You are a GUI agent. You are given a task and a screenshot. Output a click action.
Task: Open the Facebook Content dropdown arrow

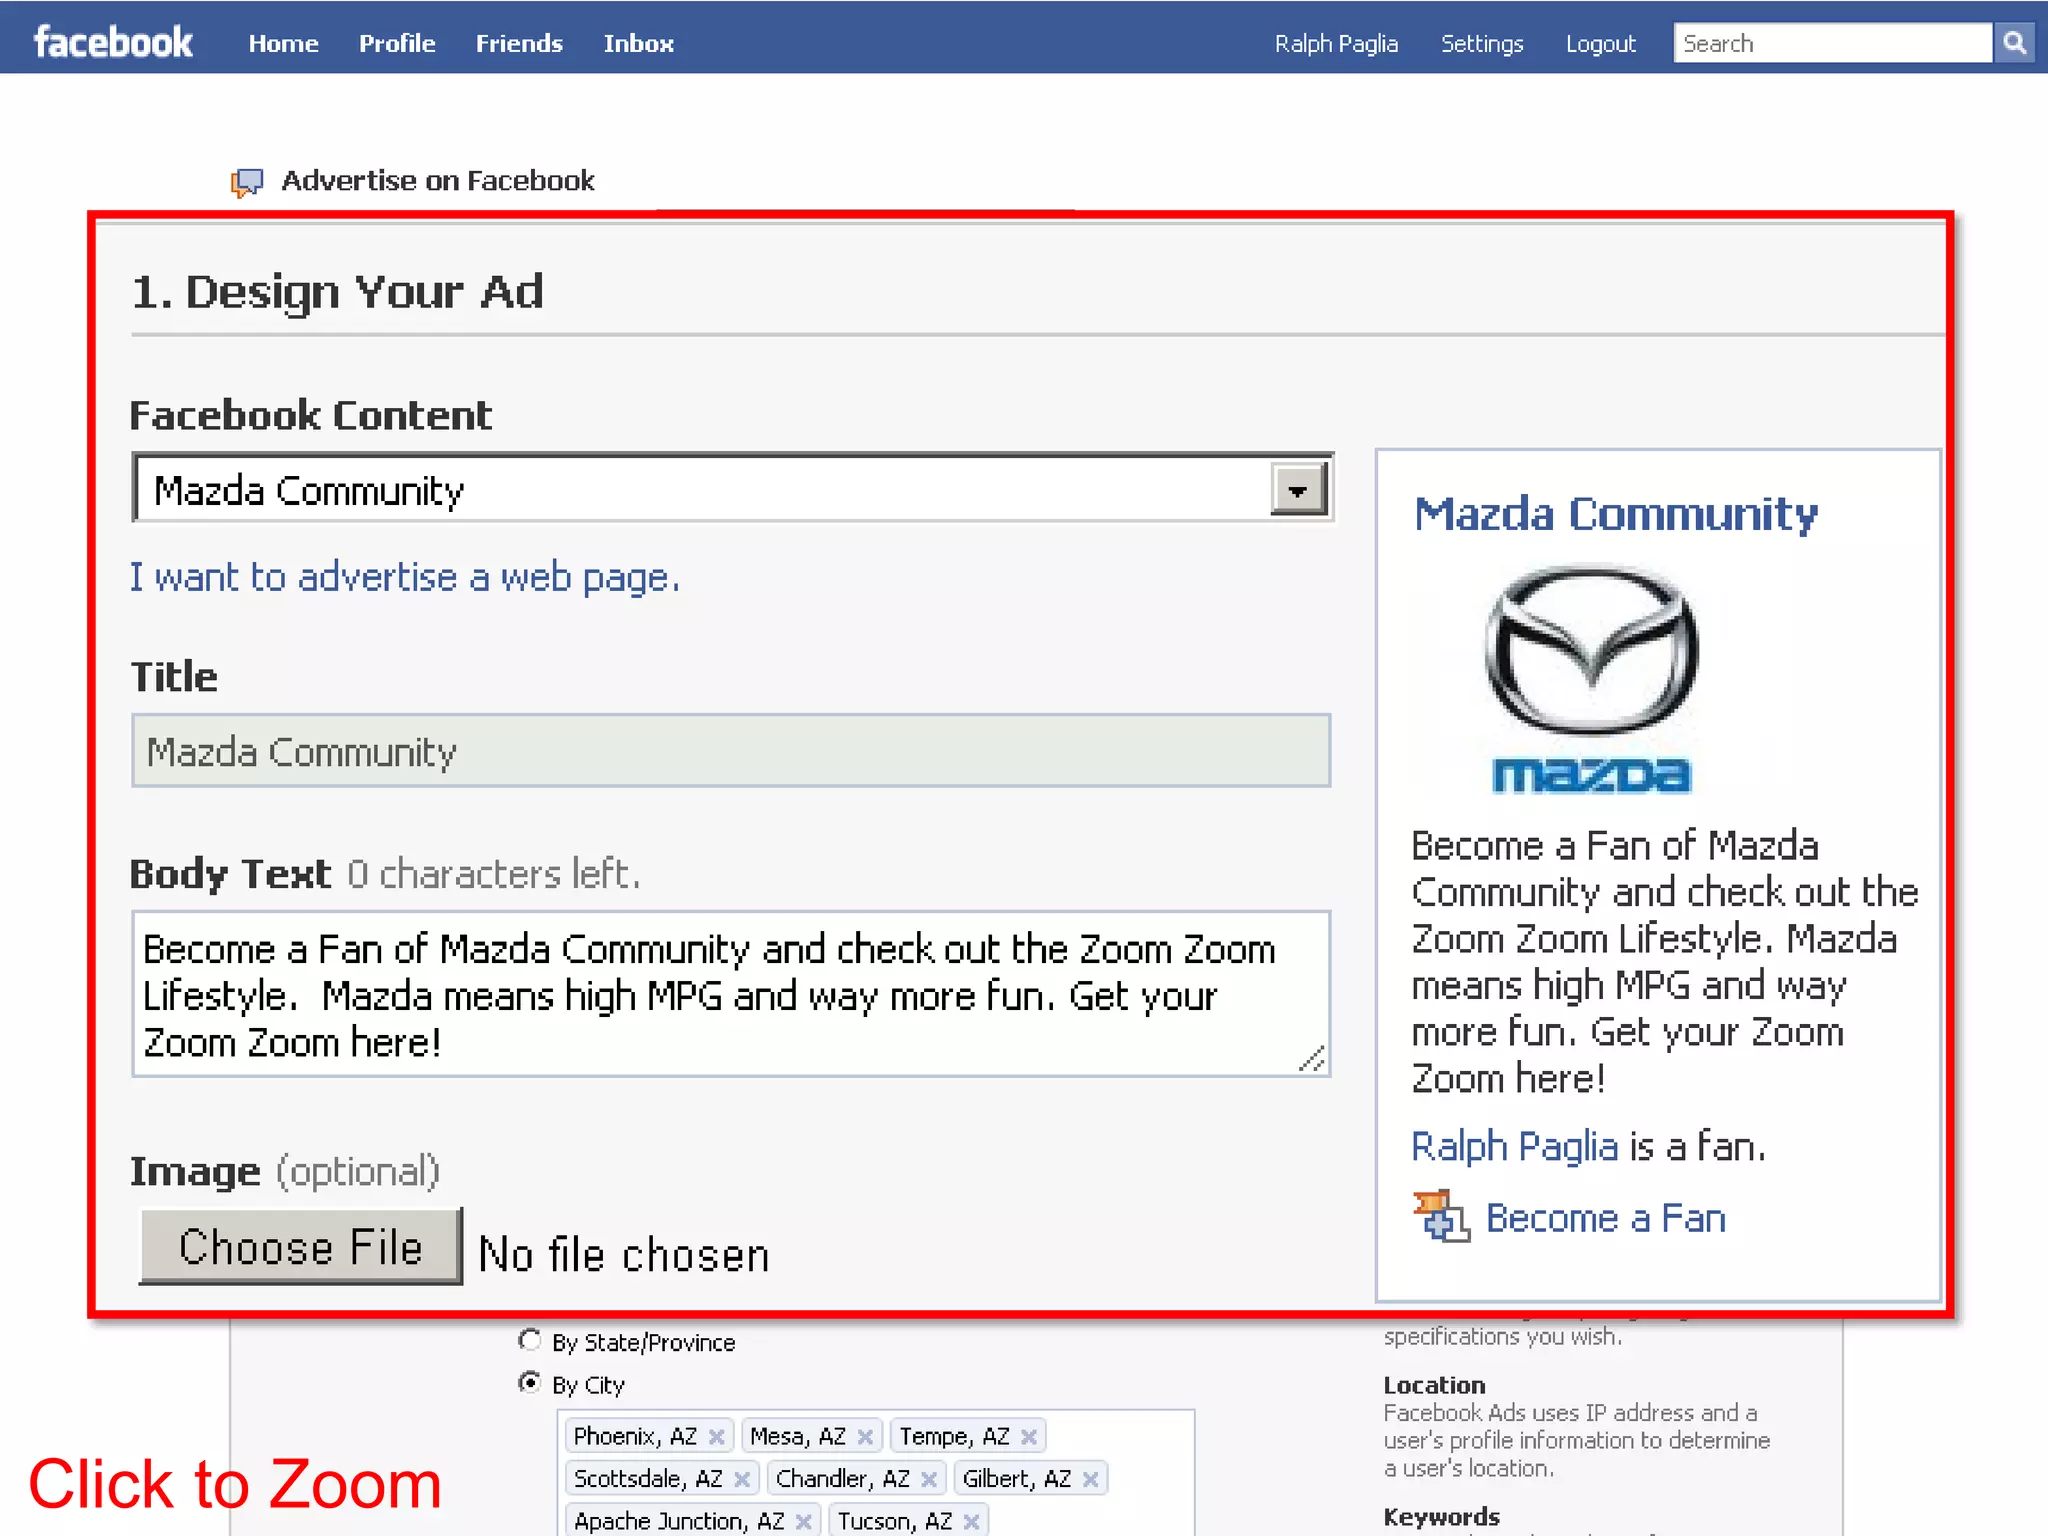(1297, 490)
